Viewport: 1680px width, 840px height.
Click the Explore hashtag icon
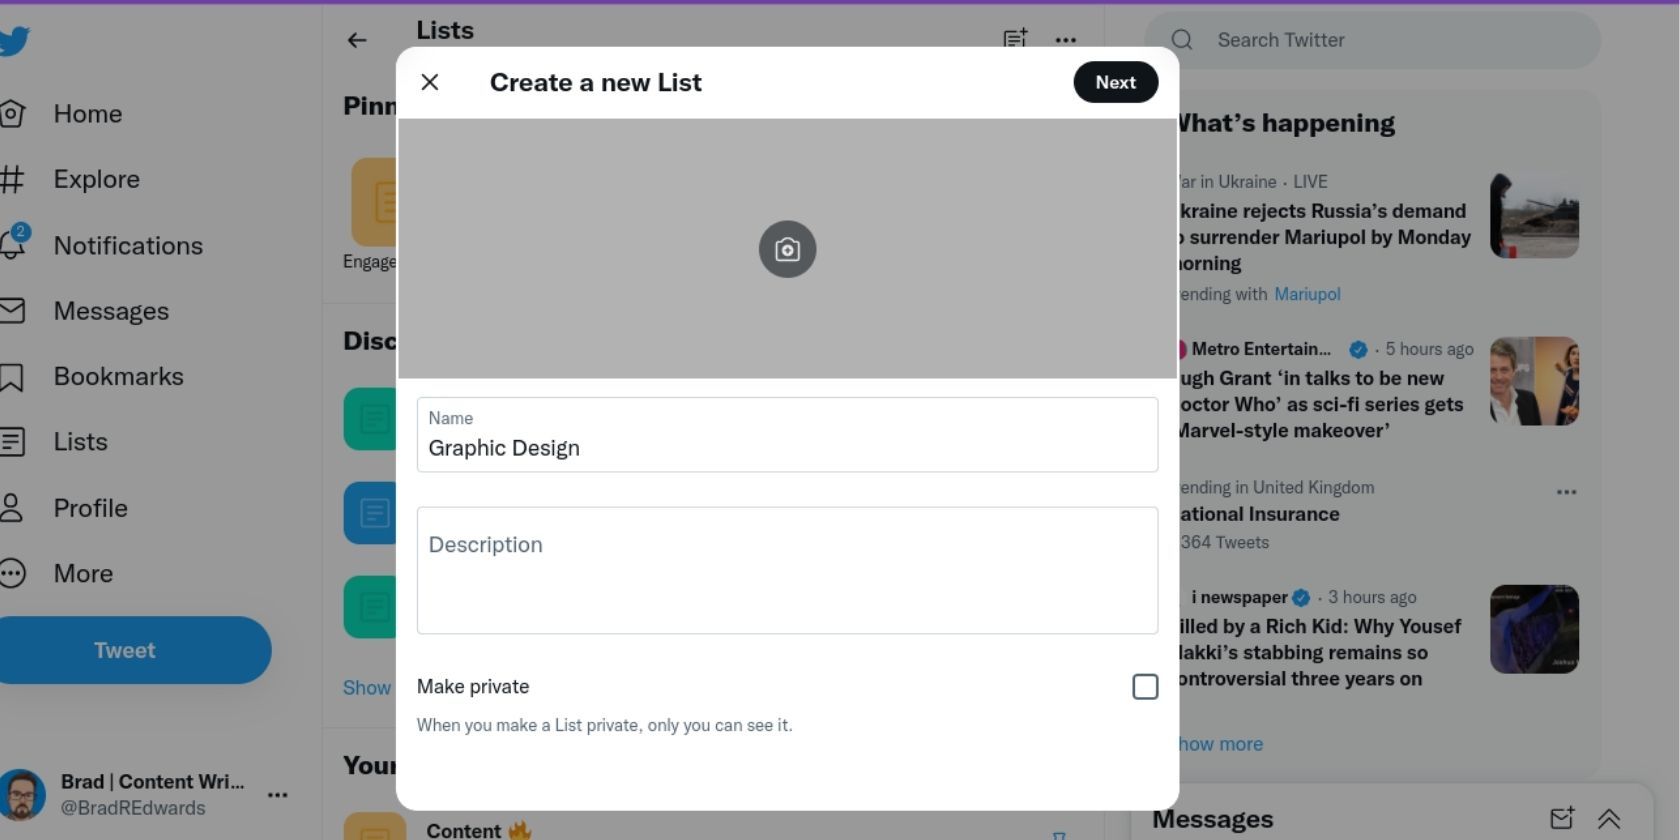coord(13,179)
